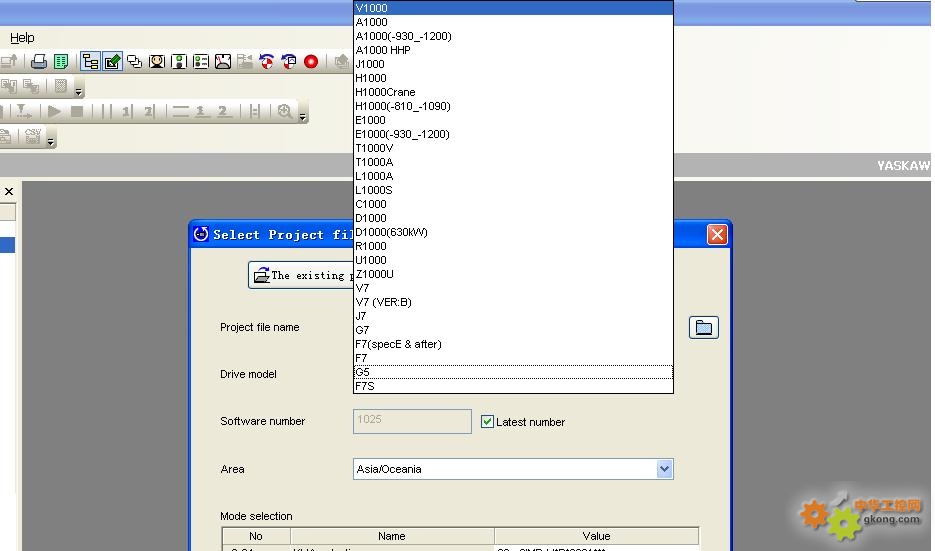Image resolution: width=935 pixels, height=551 pixels.
Task: Click the Print icon in the toolbar
Action: click(x=39, y=61)
